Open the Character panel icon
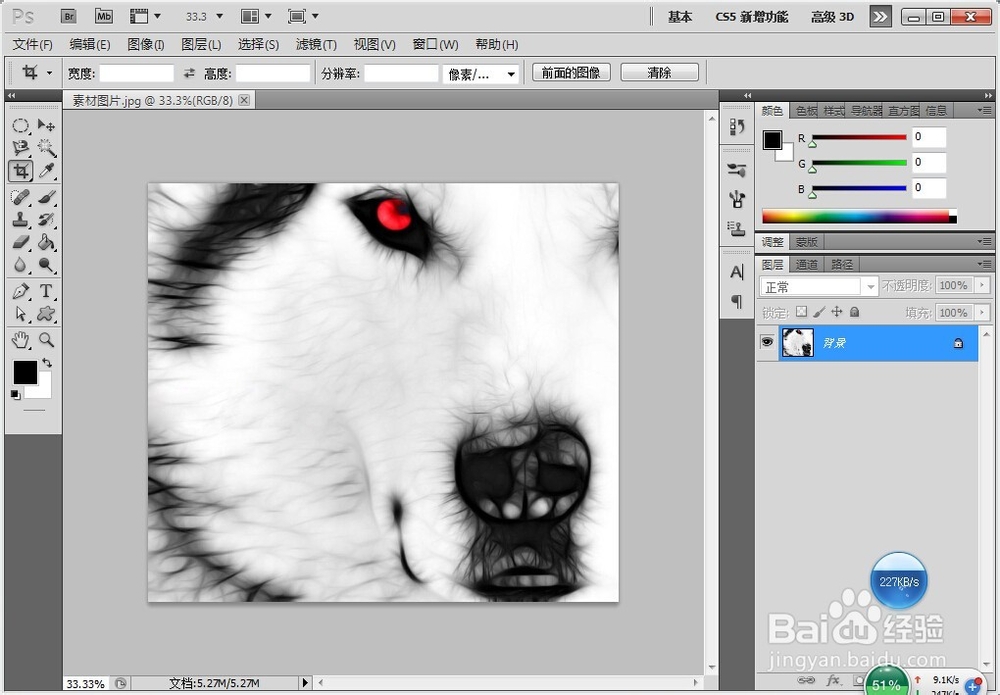This screenshot has height=695, width=1000. pyautogui.click(x=737, y=272)
